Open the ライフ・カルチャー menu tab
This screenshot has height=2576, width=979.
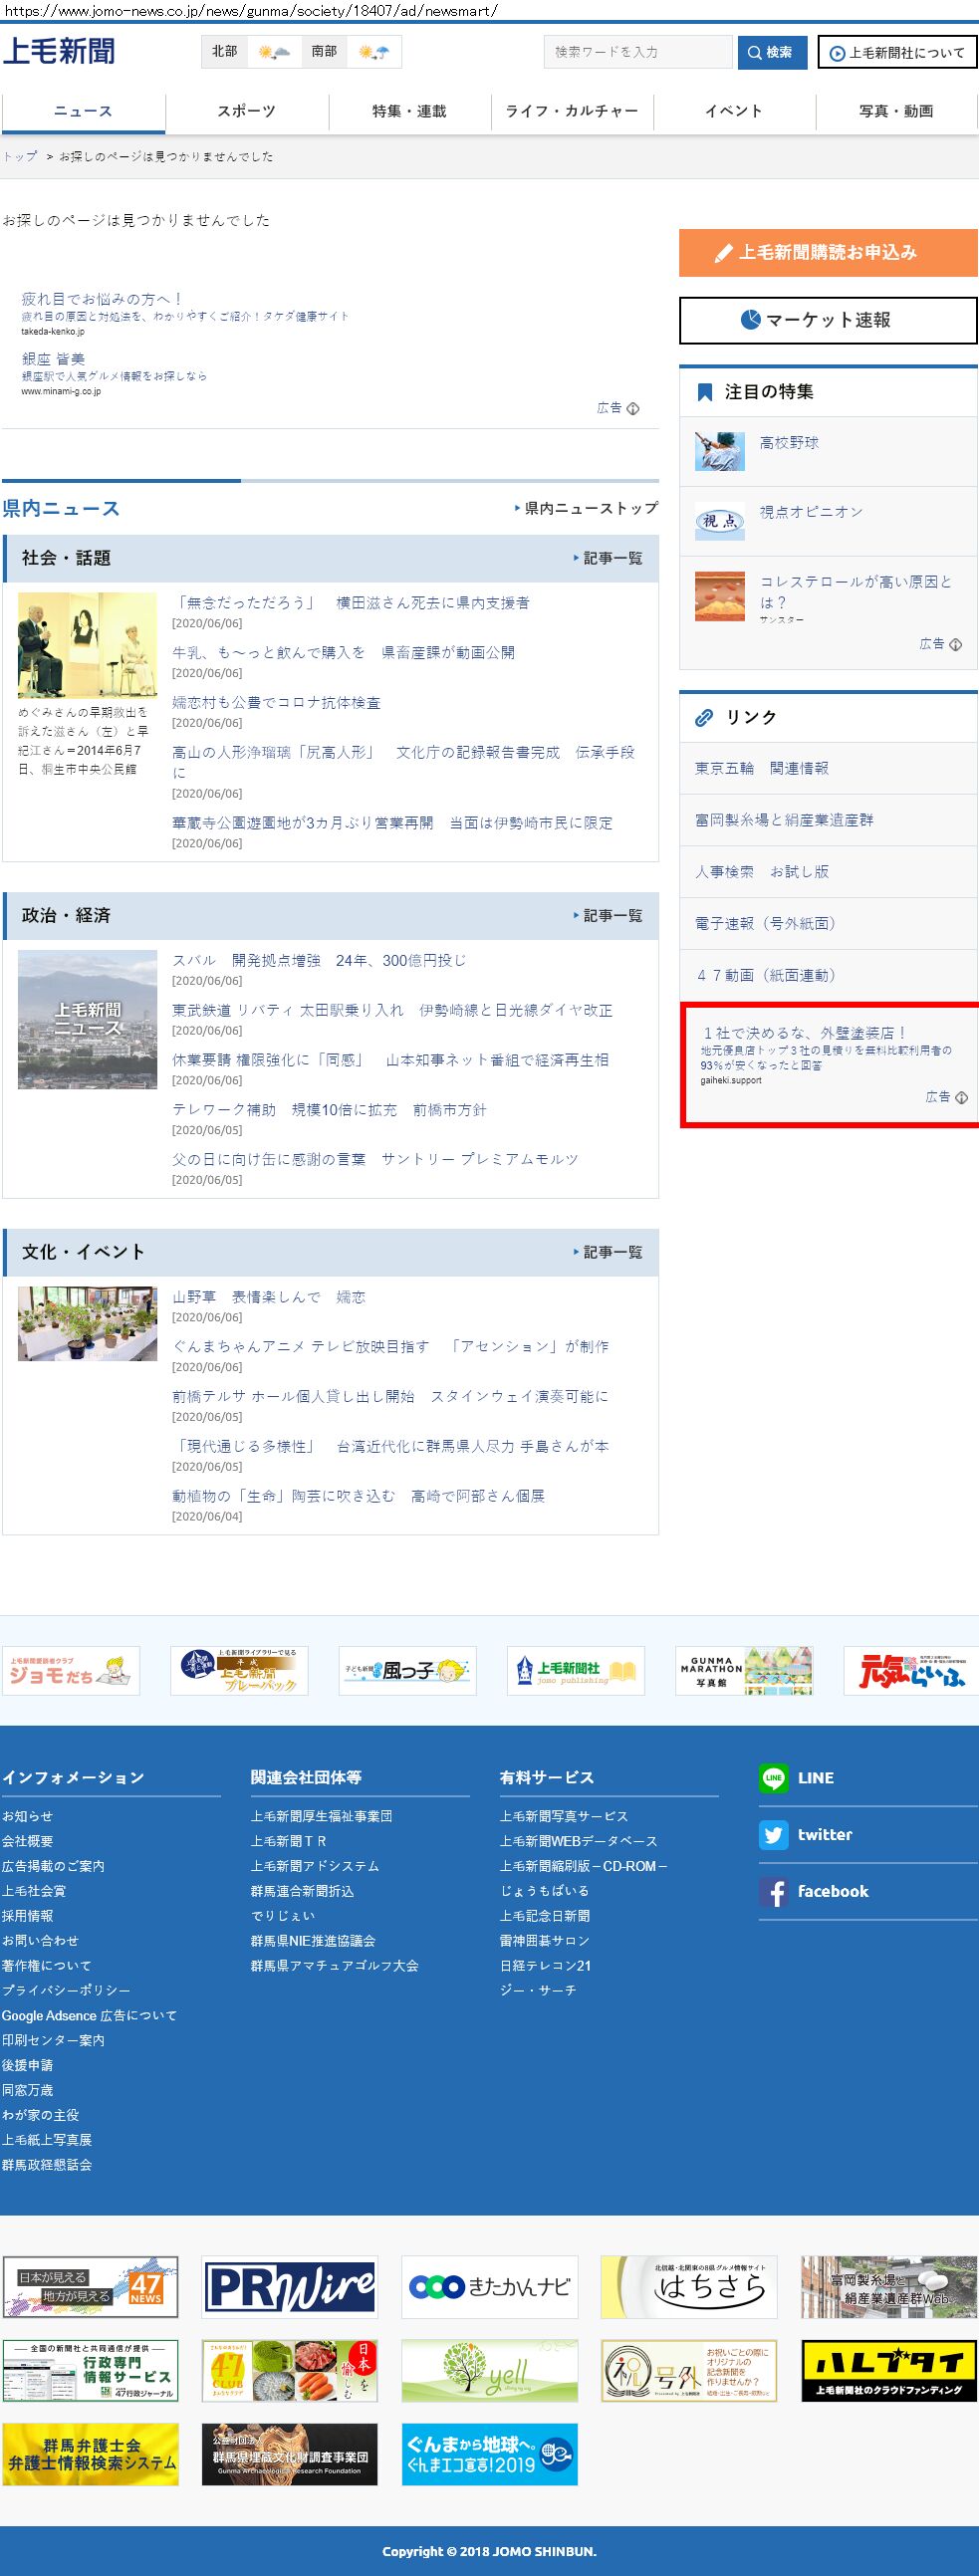pos(571,111)
